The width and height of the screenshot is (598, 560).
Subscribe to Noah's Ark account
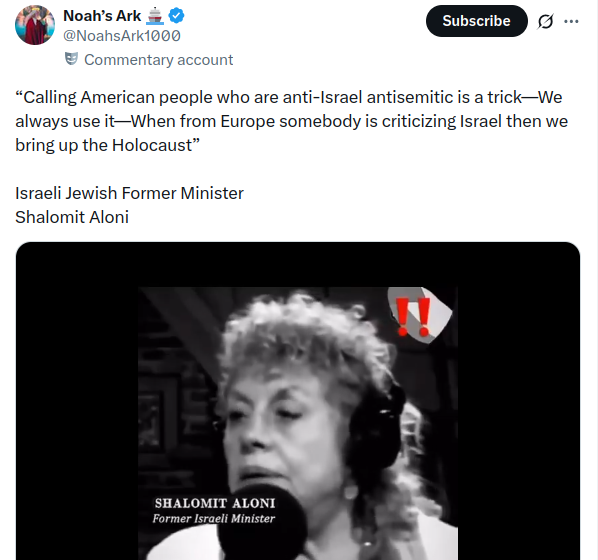476,21
